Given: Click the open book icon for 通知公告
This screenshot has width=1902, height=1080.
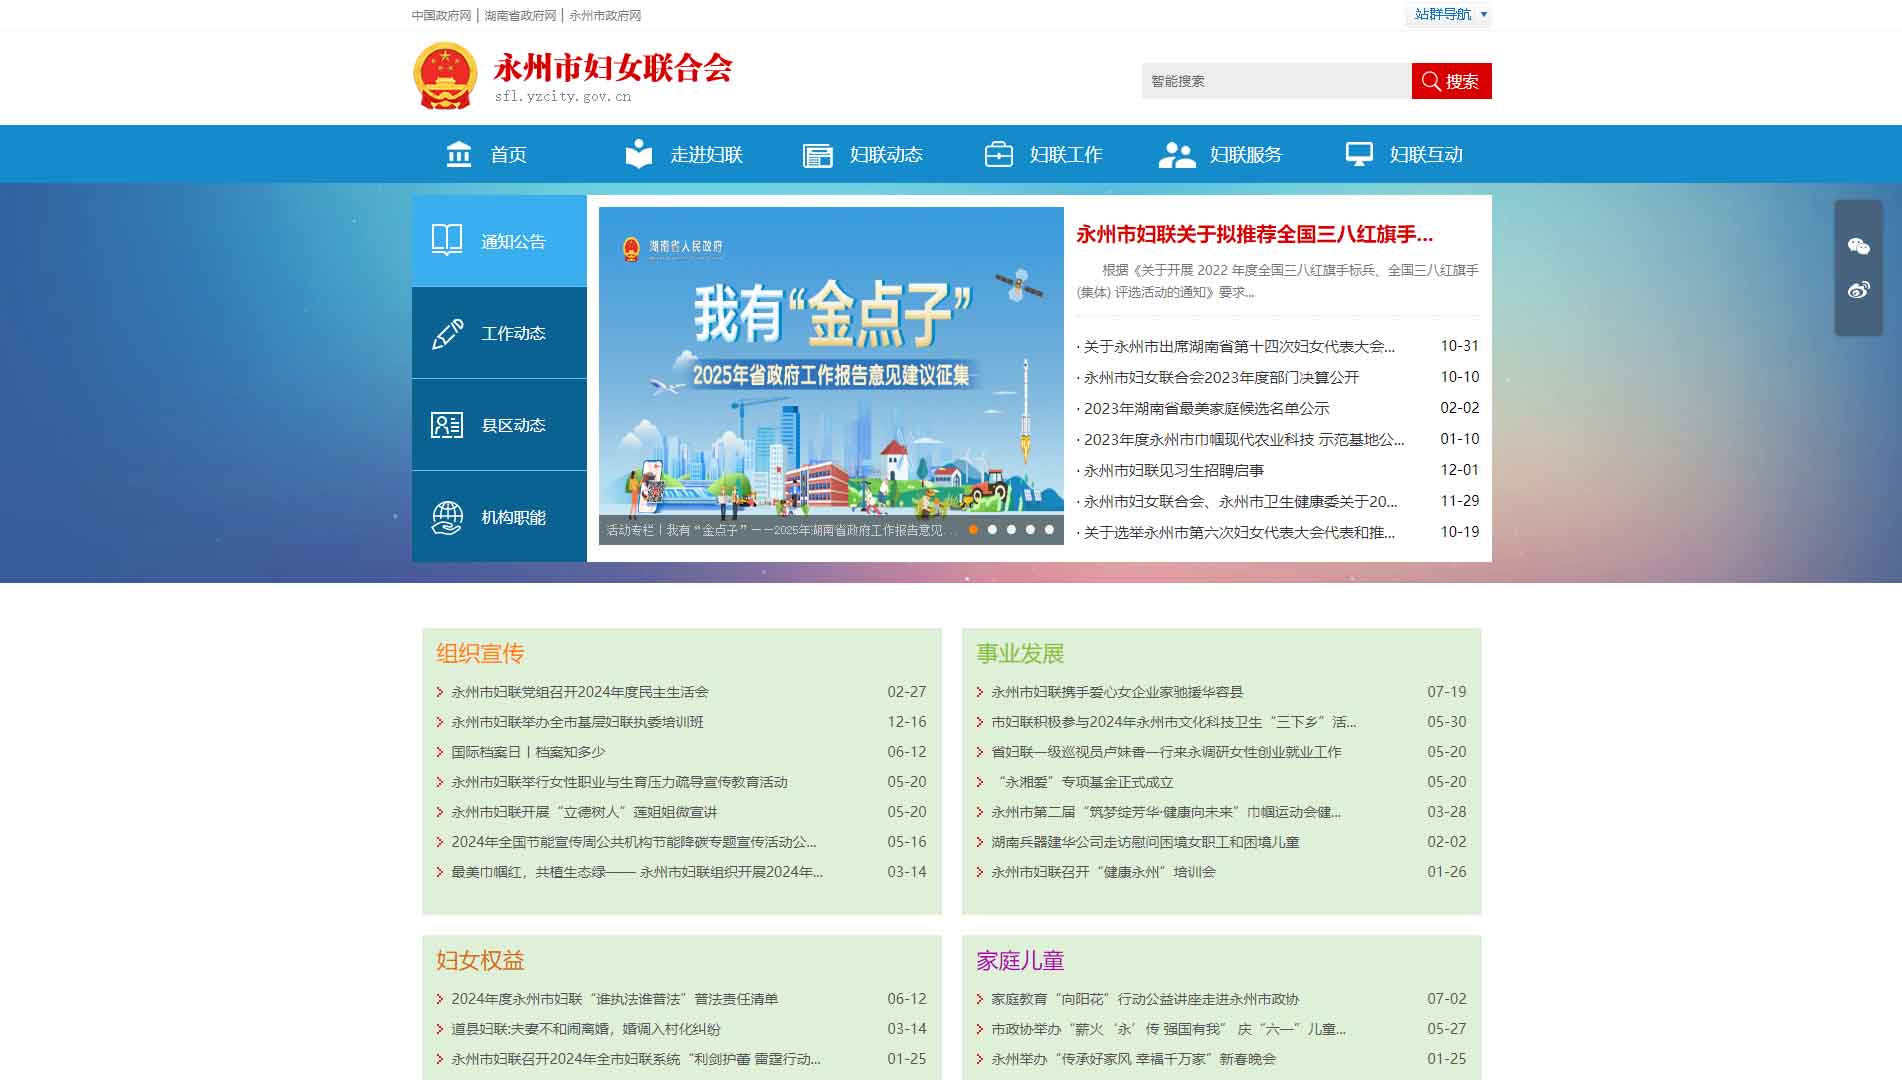Looking at the screenshot, I should coord(447,240).
